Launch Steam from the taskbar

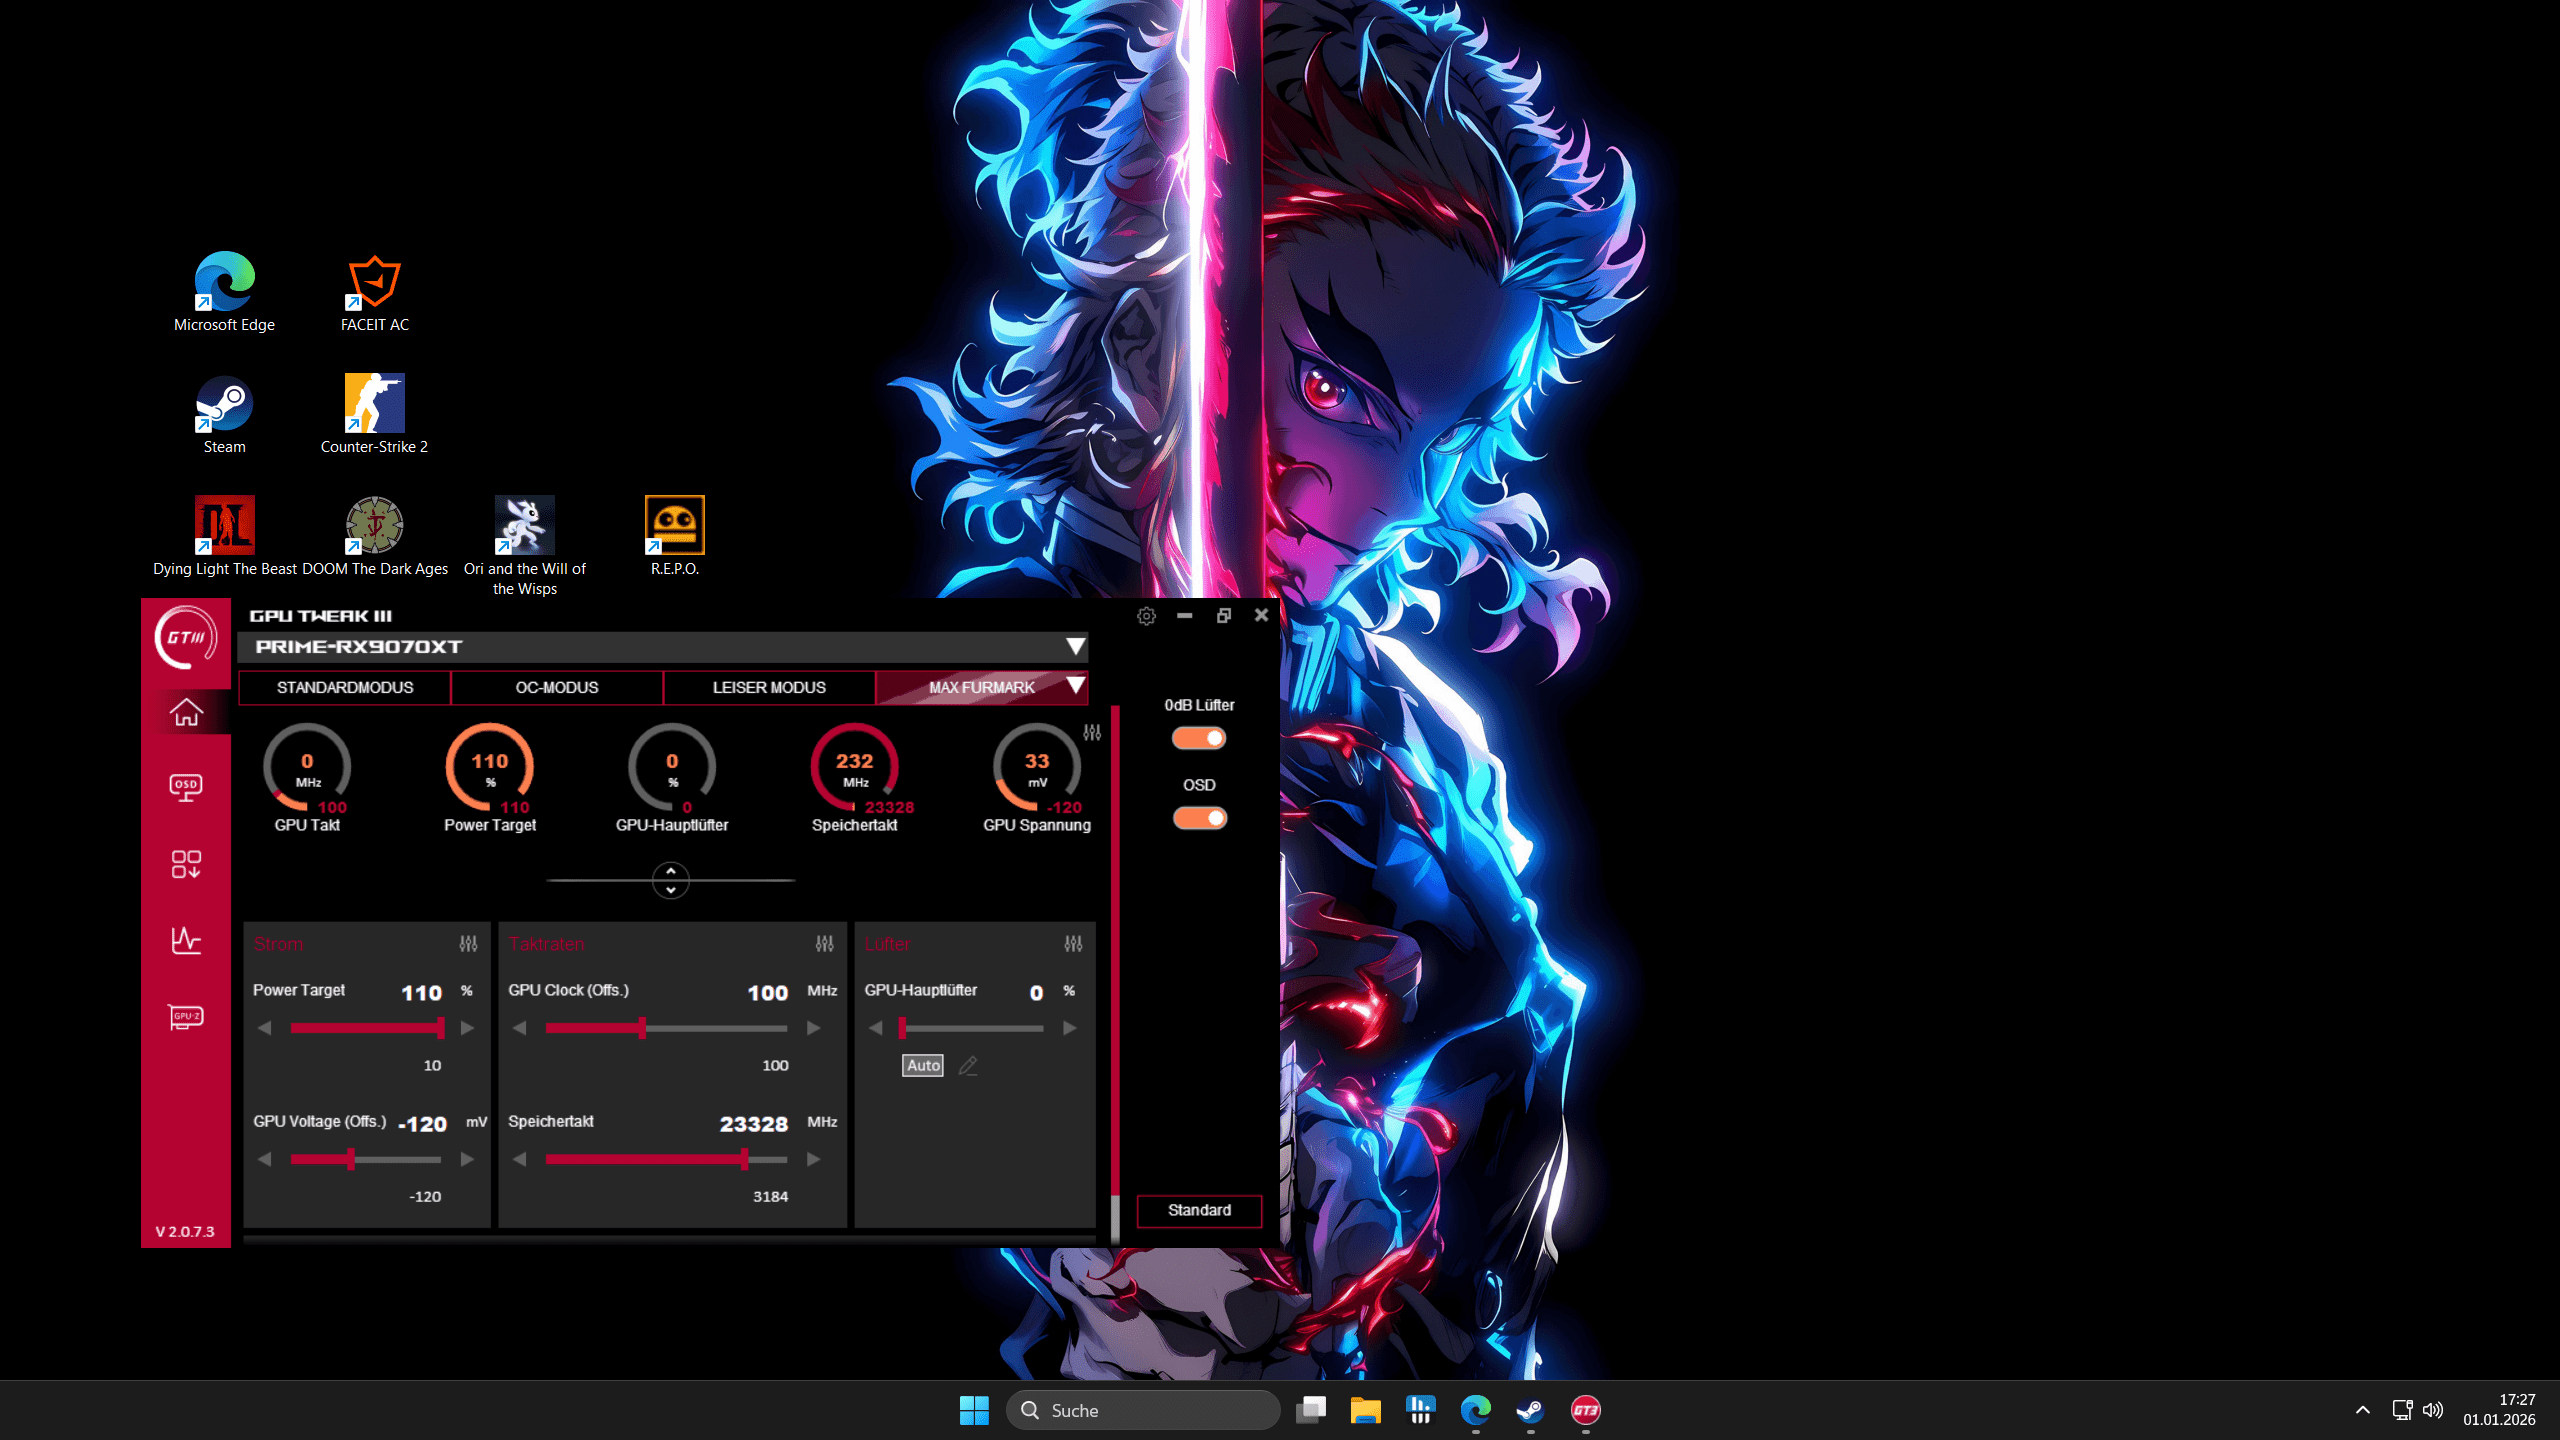click(x=1530, y=1410)
